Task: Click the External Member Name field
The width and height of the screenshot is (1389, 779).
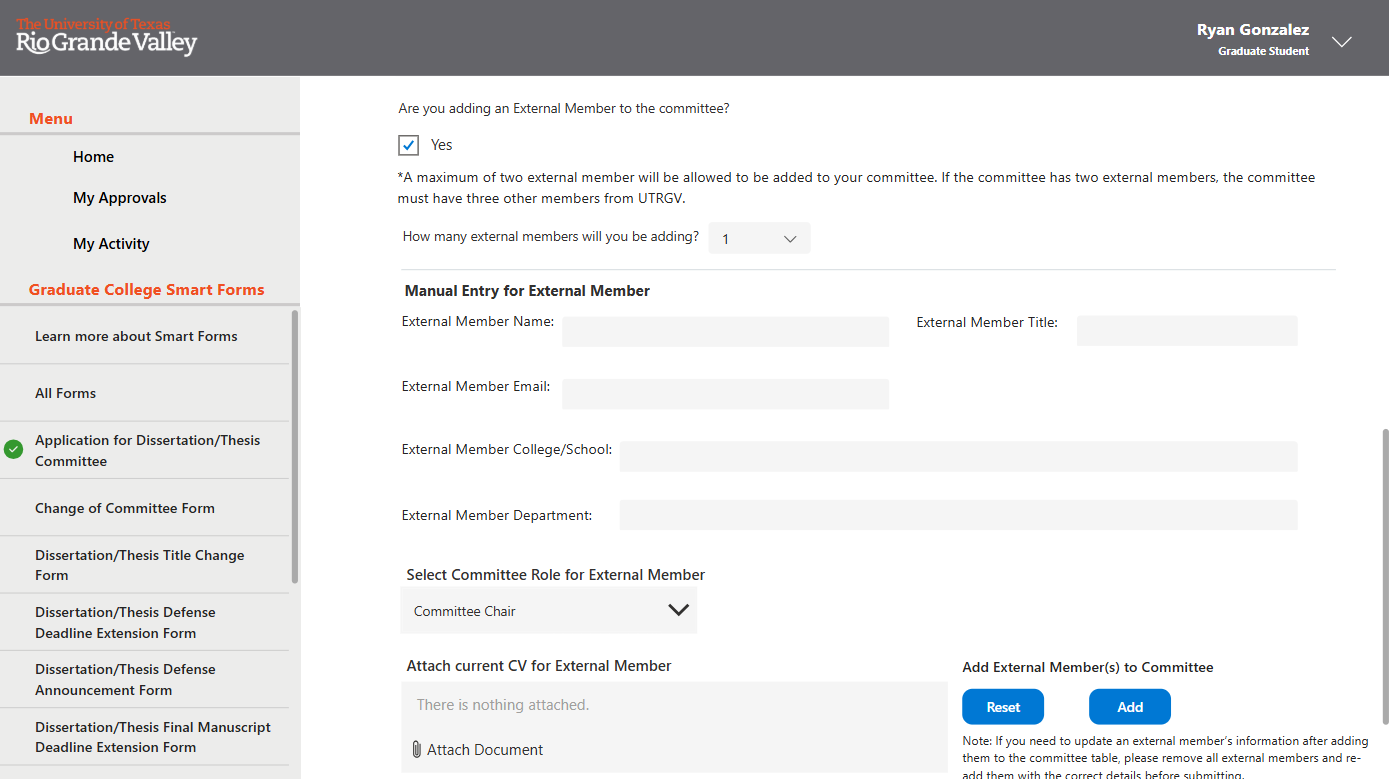Action: [725, 332]
